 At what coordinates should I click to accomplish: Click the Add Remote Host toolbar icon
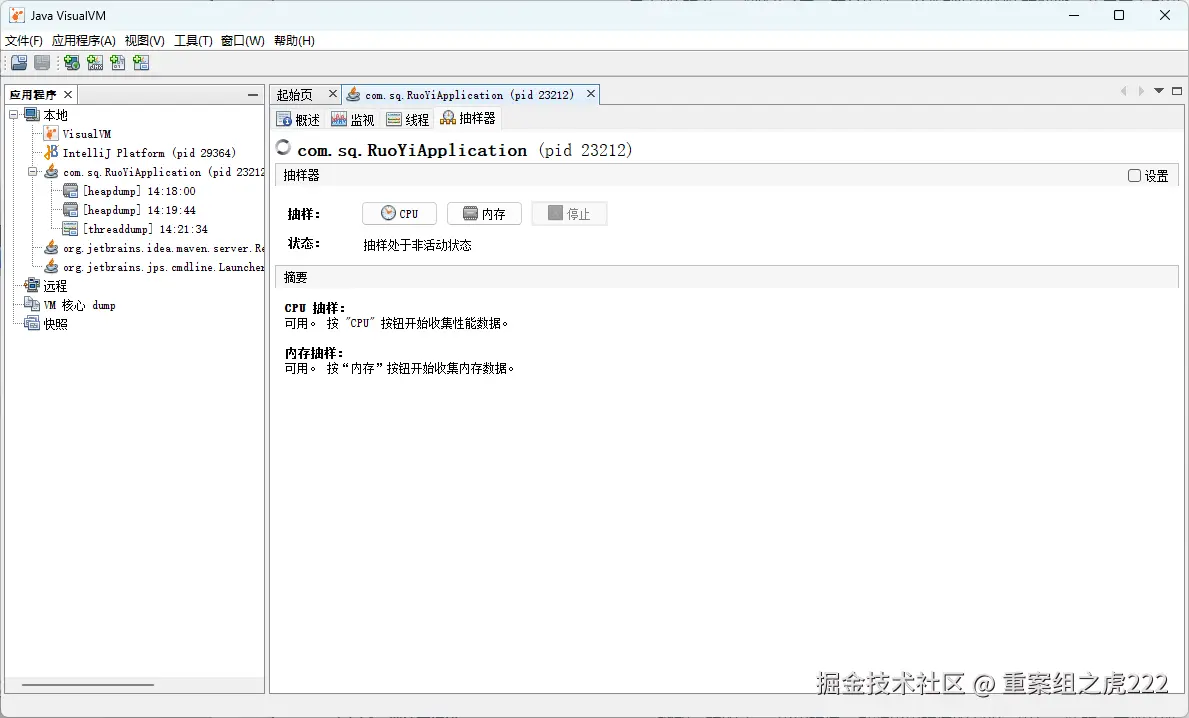click(72, 63)
